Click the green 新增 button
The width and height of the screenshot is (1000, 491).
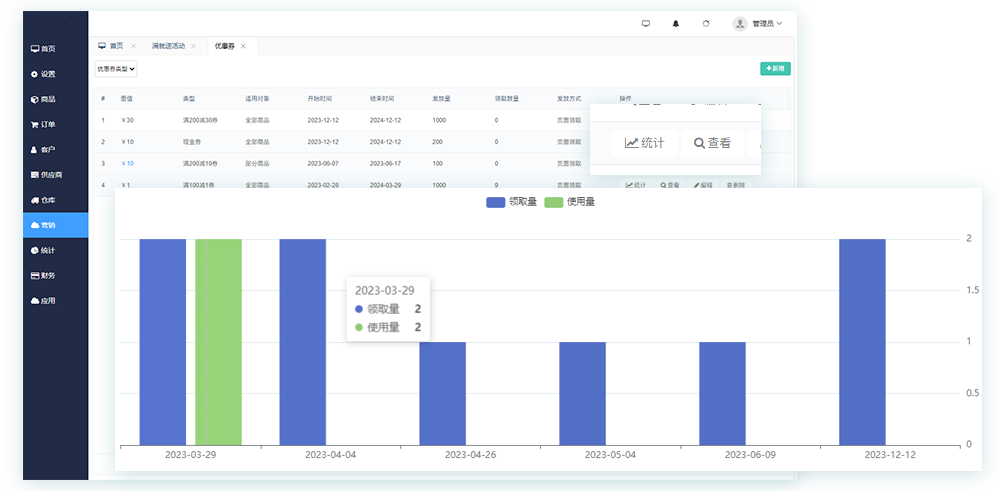pos(775,69)
